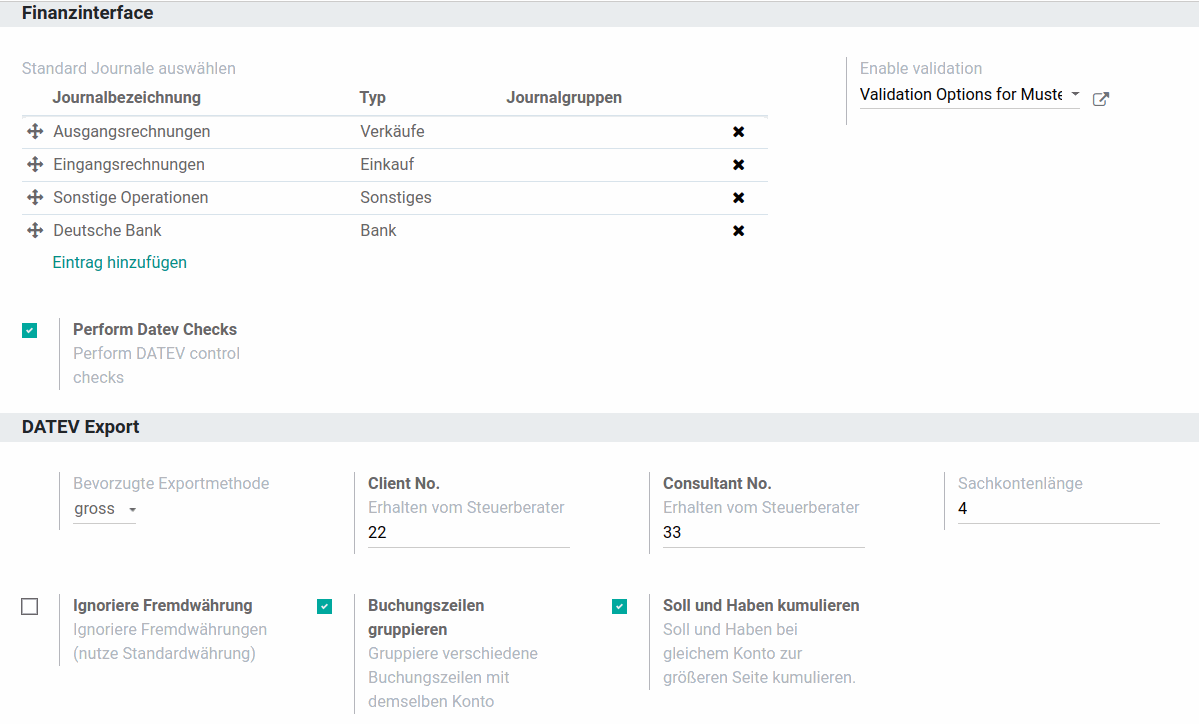Enable Ignoriere Fremdwährung checkbox

click(x=30, y=606)
